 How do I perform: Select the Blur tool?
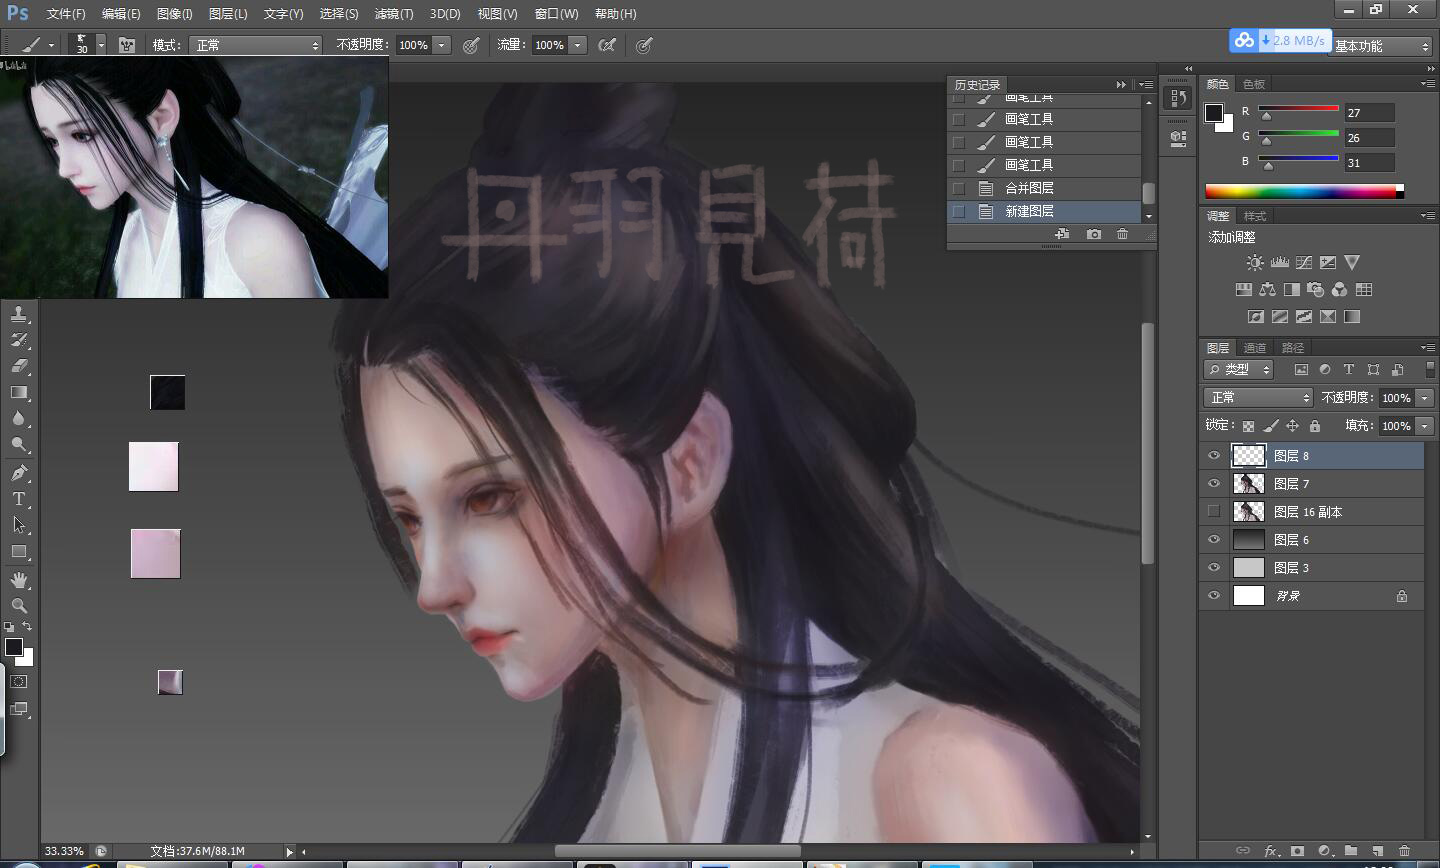tap(19, 418)
